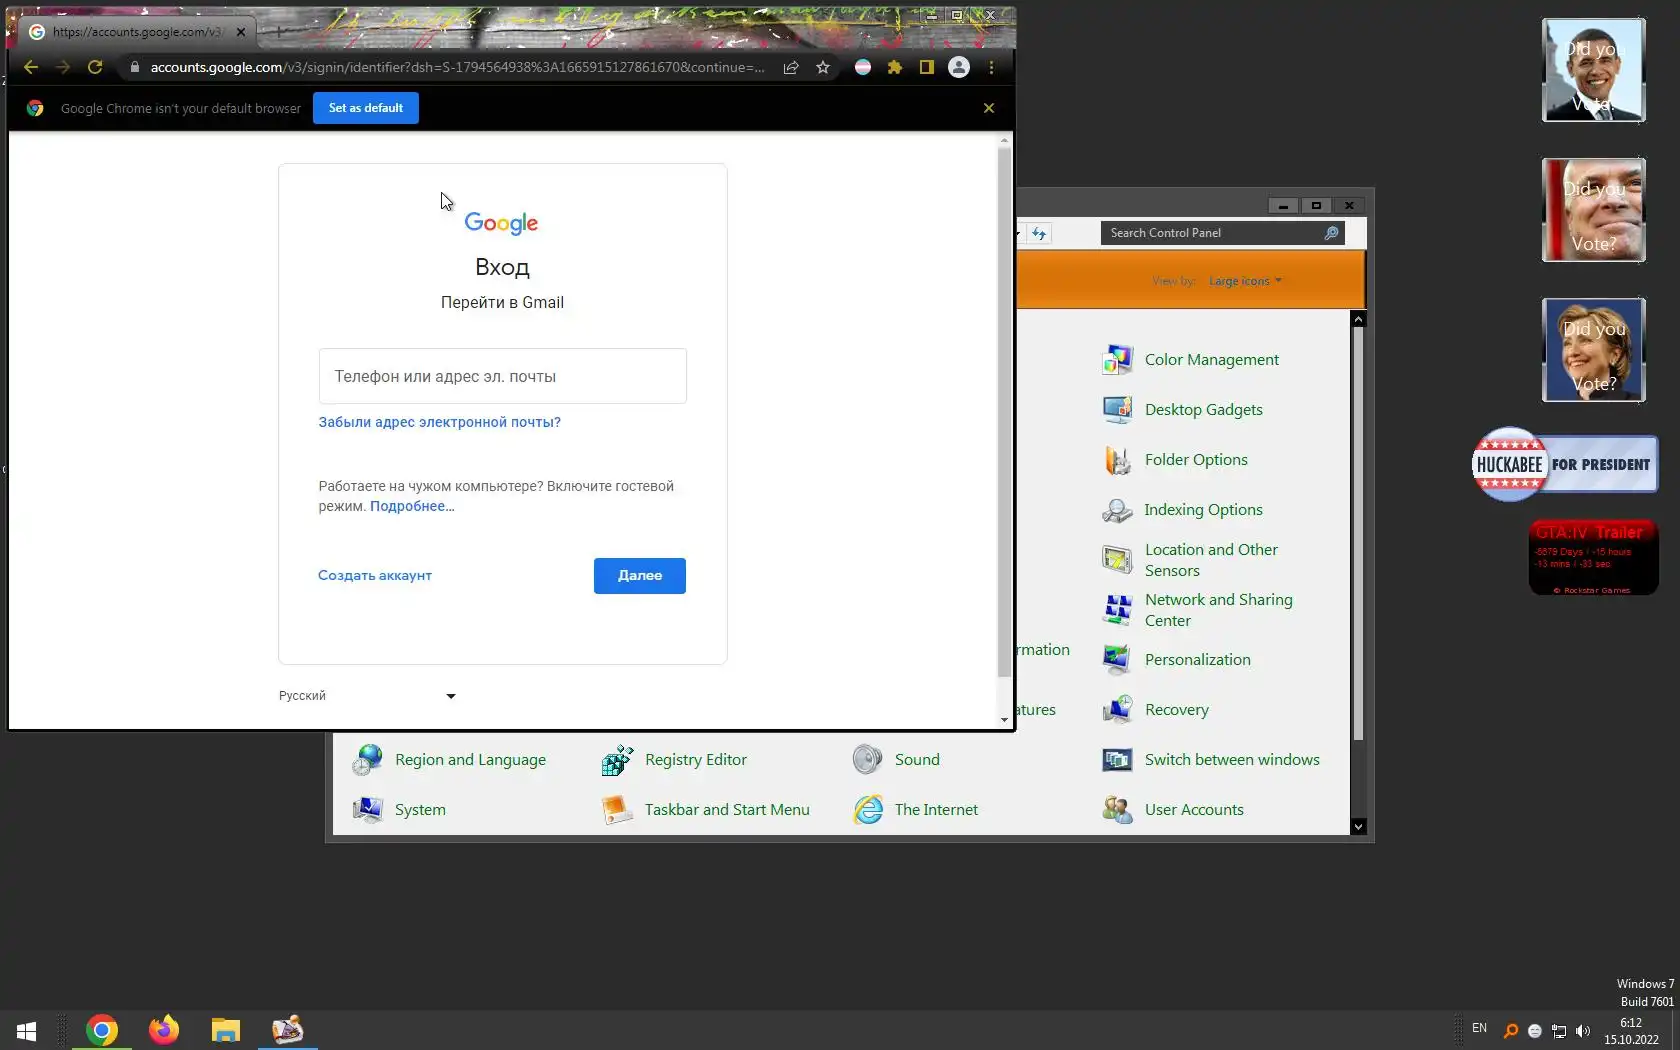Click the McCain 'Did you Vote?' gadget
This screenshot has width=1680, height=1050.
[1593, 210]
